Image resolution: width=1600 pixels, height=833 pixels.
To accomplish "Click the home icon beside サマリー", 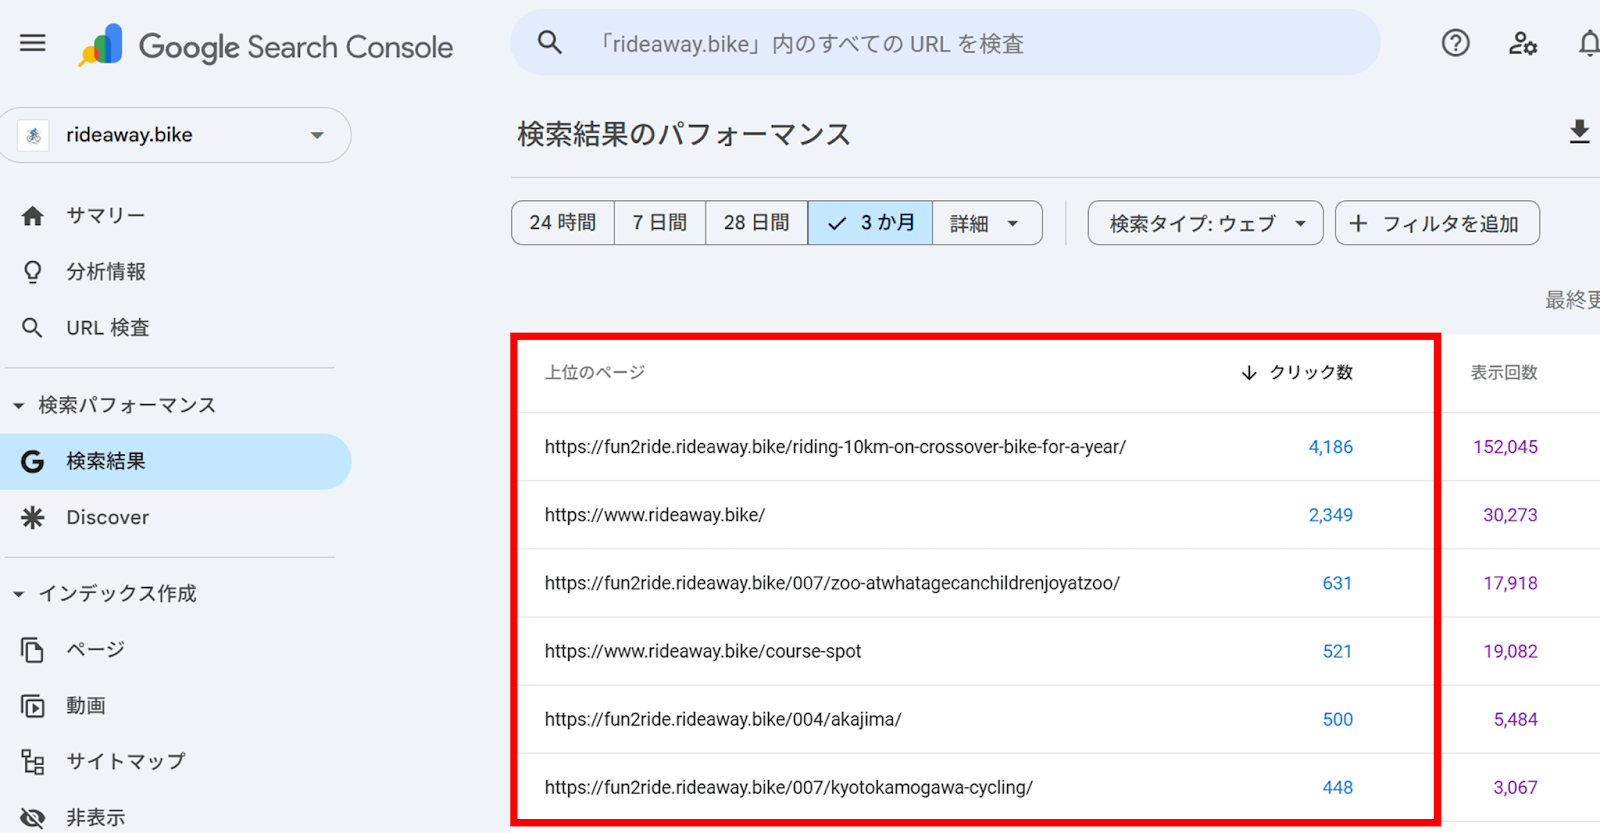I will [x=33, y=215].
